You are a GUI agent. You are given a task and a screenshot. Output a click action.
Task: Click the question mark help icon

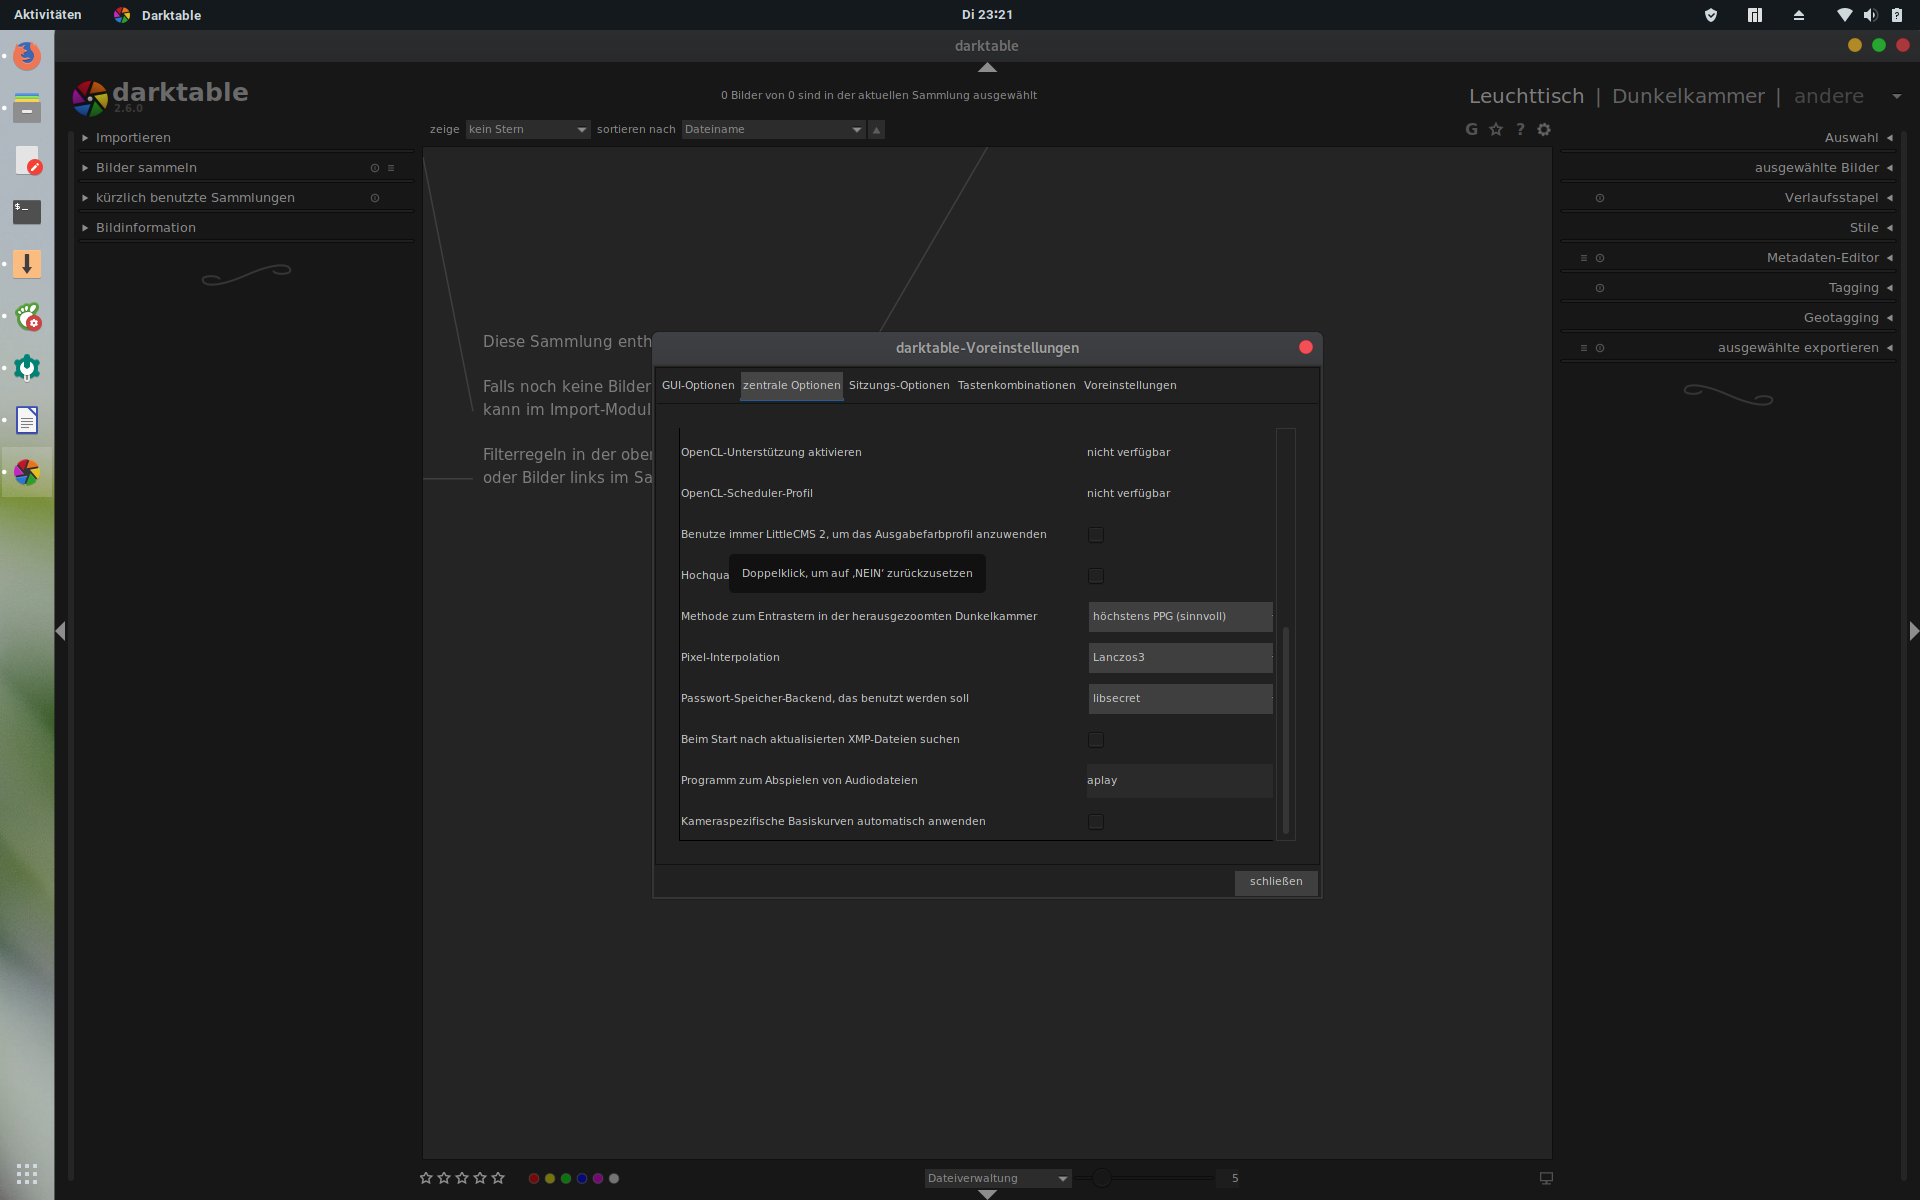[1520, 129]
